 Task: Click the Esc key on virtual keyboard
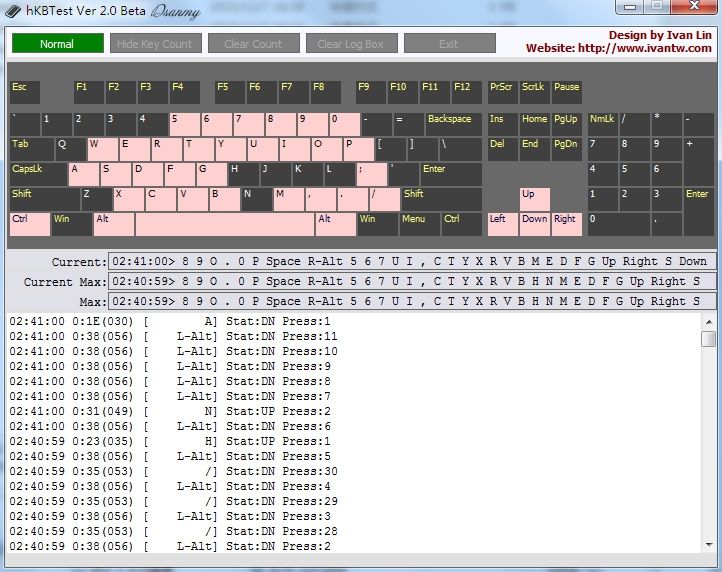[25, 92]
